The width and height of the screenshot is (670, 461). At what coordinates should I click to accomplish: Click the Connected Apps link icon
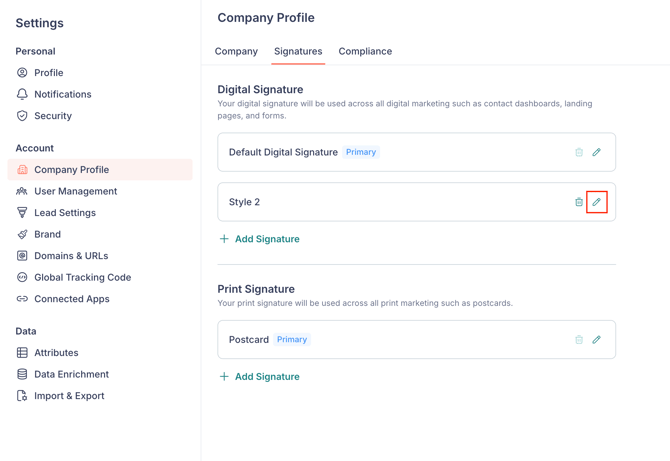22,299
